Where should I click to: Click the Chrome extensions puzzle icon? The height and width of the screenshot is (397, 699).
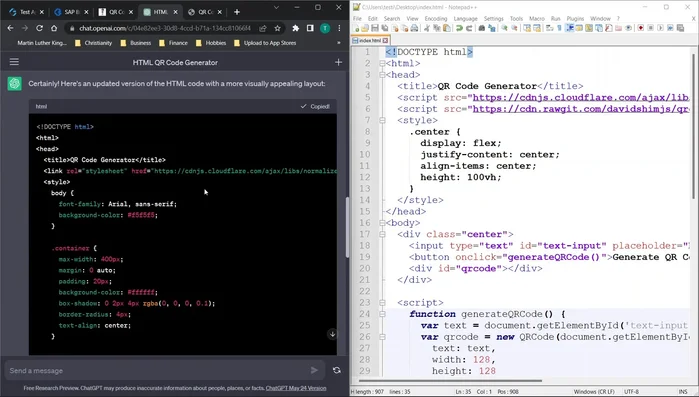(x=295, y=28)
